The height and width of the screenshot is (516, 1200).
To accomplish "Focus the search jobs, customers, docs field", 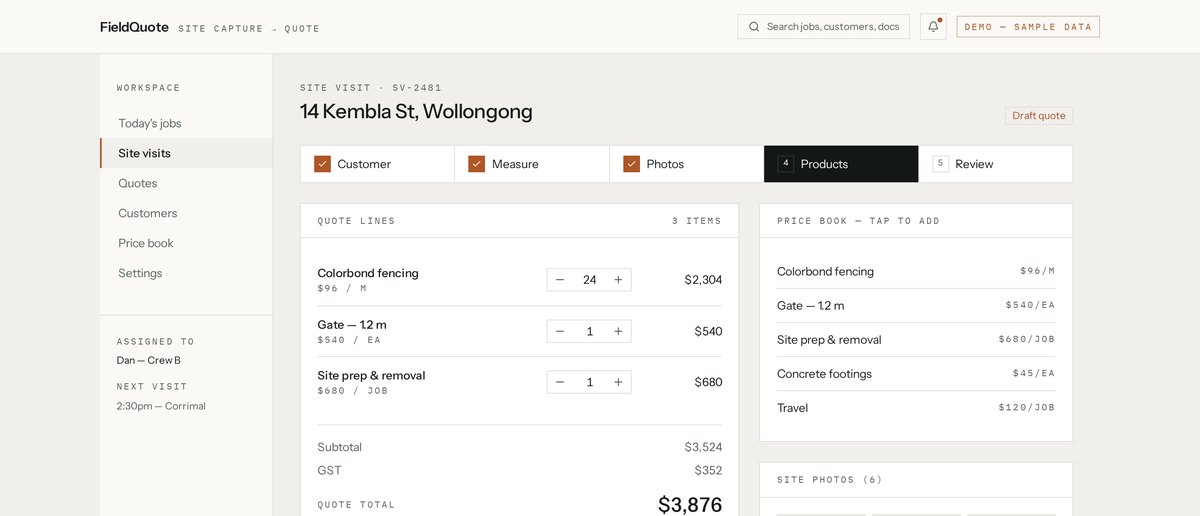I will [824, 27].
